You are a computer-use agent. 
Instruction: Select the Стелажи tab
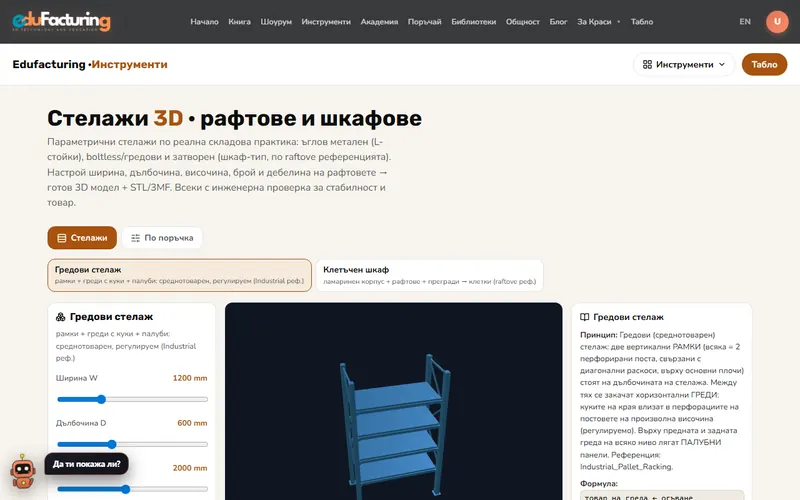pos(82,238)
